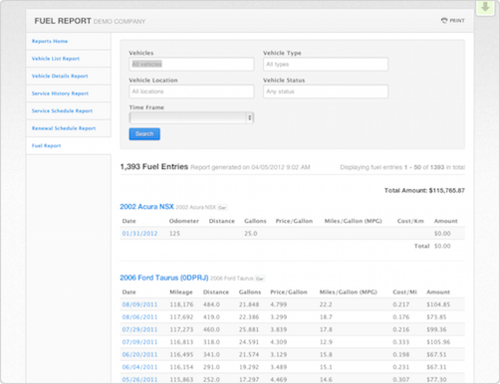
Task: Click the PRINT link
Action: click(x=457, y=20)
